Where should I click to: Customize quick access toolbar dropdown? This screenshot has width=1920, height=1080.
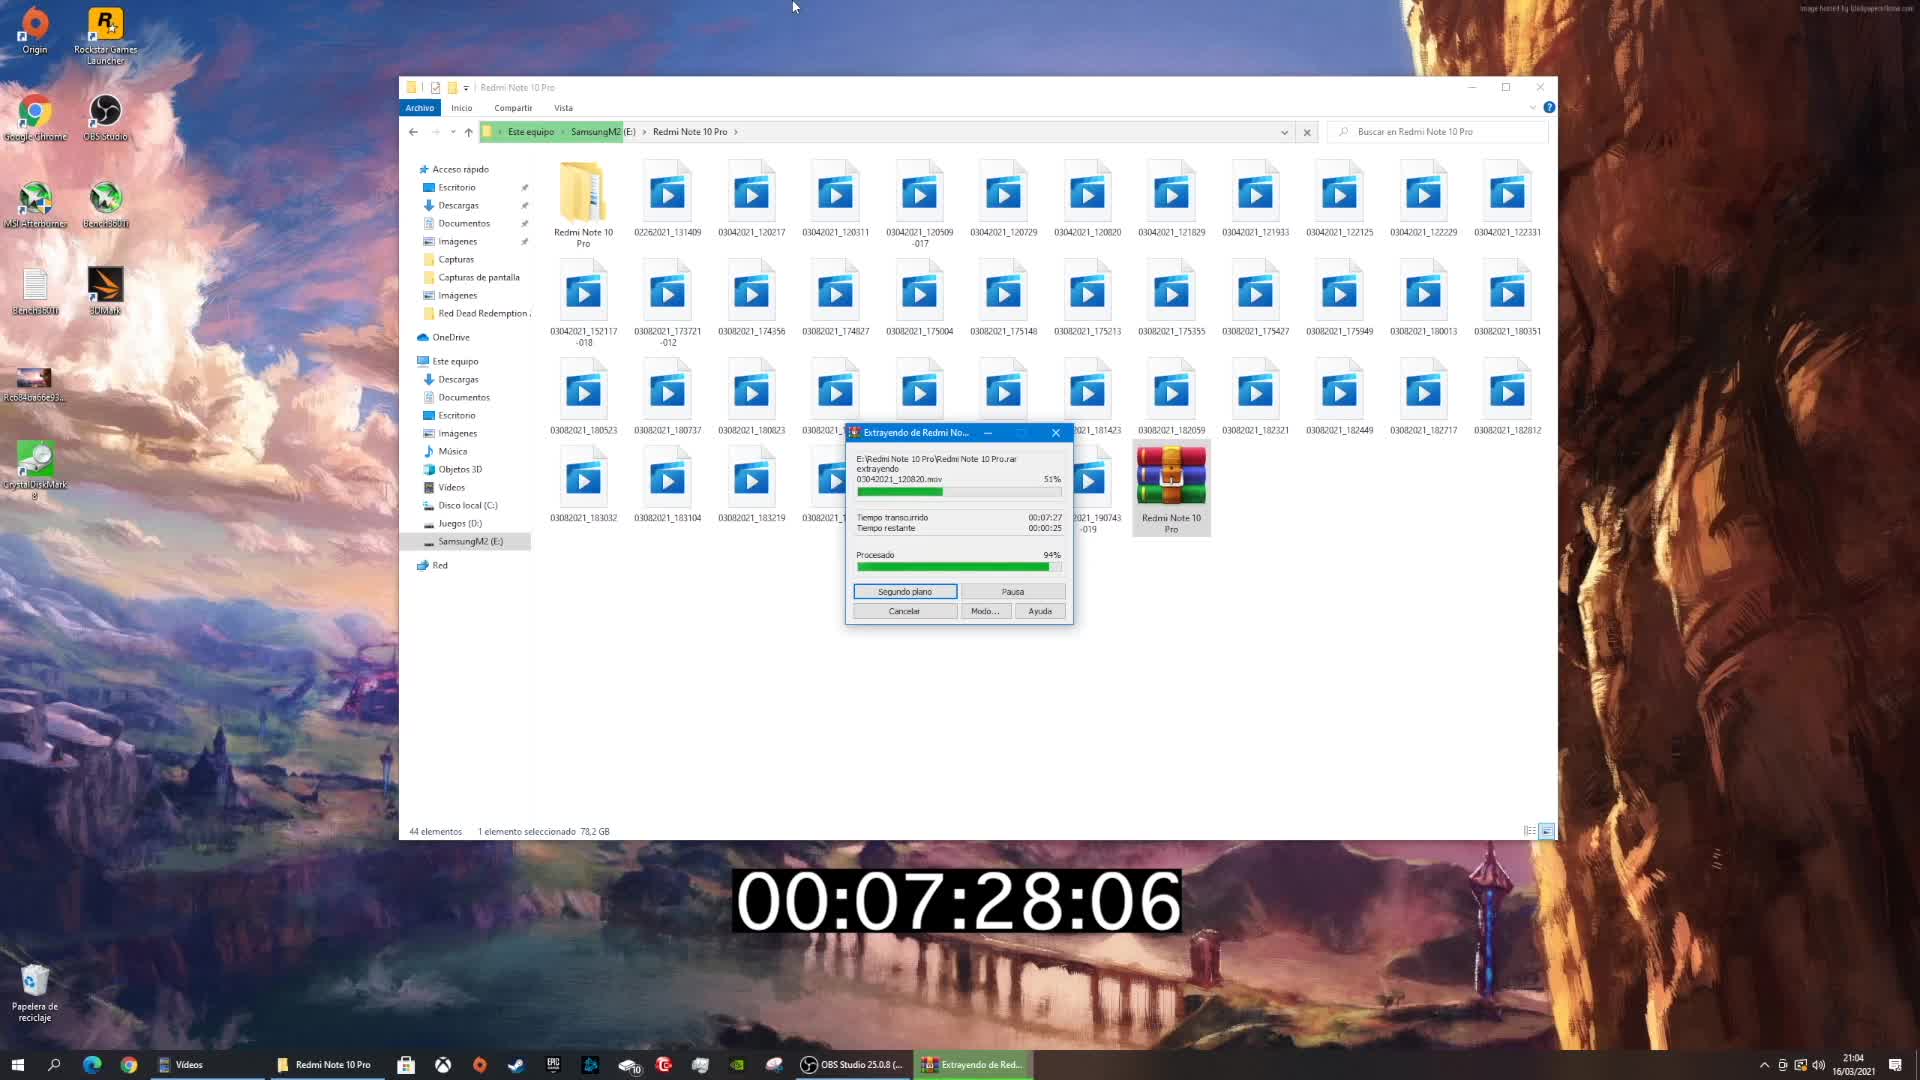click(466, 88)
